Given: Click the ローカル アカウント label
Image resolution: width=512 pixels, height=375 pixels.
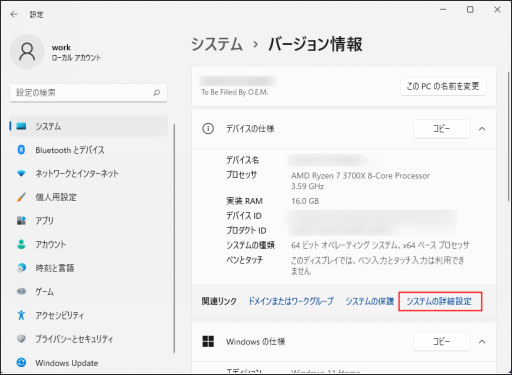Looking at the screenshot, I should (76, 58).
